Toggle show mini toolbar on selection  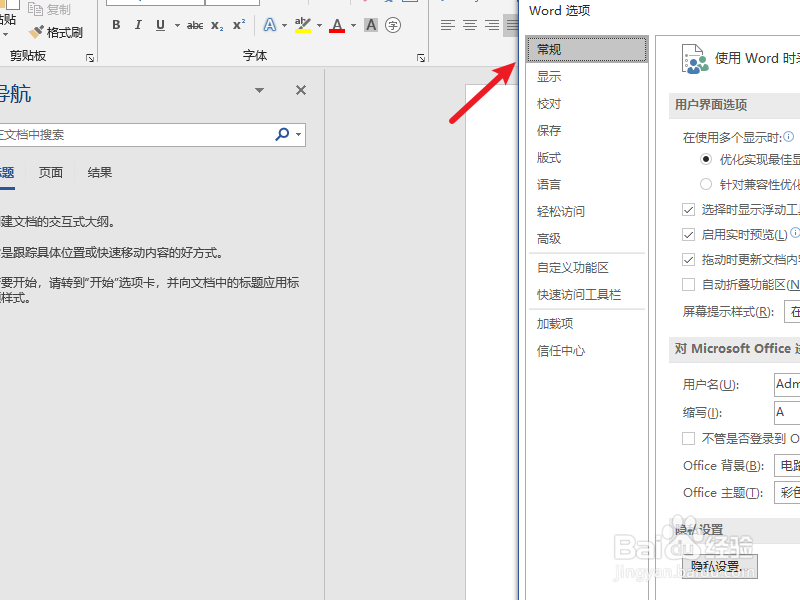(x=688, y=209)
